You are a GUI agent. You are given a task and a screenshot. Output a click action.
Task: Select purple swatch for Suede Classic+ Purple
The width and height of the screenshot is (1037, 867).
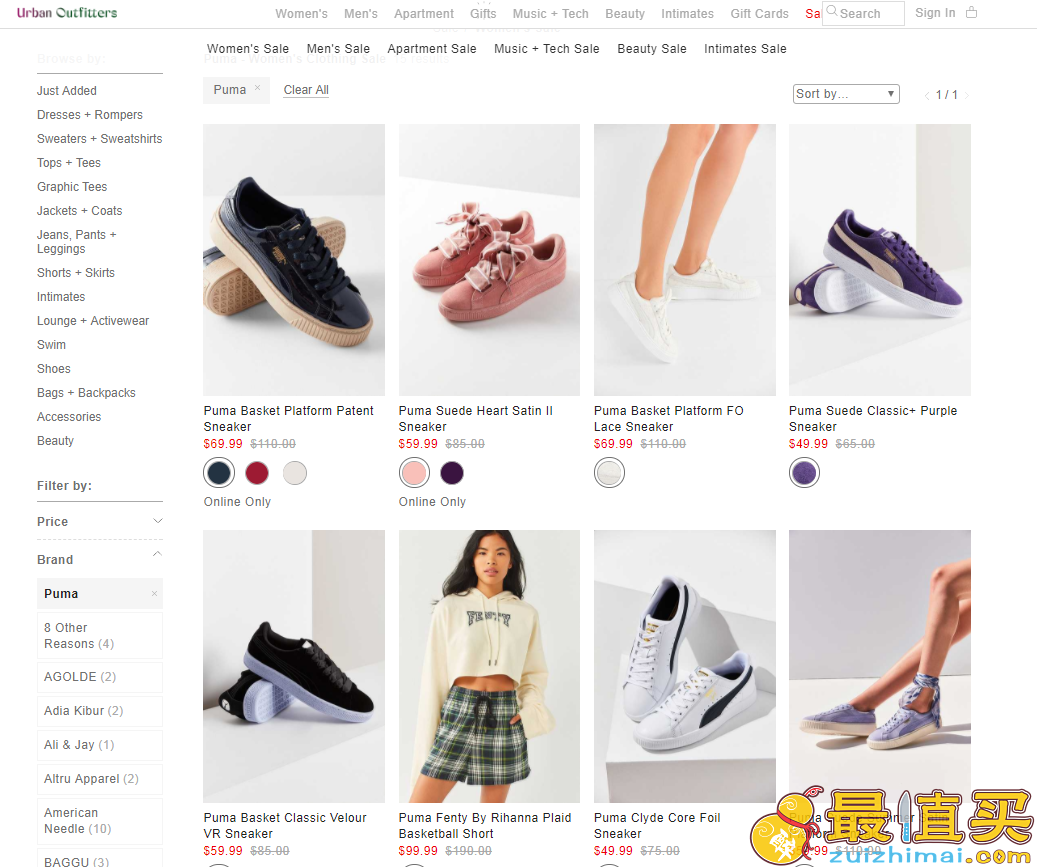804,473
